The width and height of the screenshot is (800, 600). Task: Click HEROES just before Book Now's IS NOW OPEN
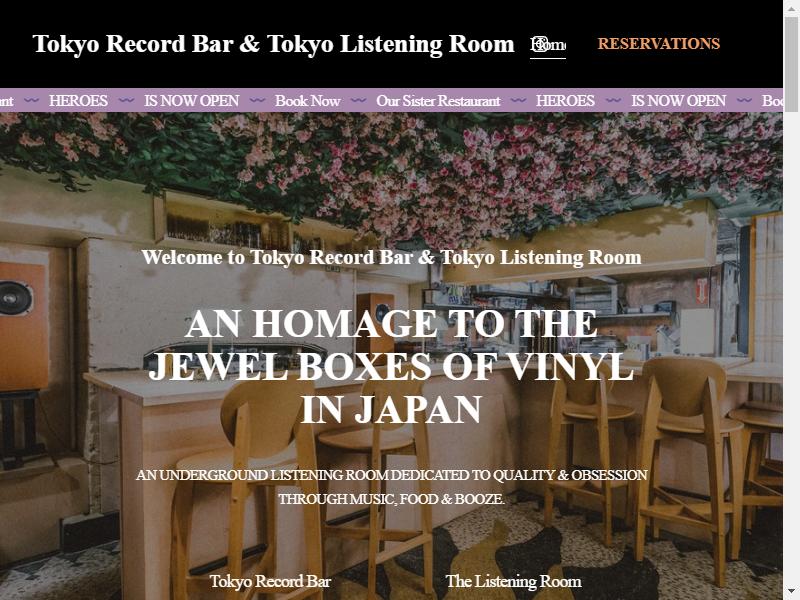tap(78, 101)
